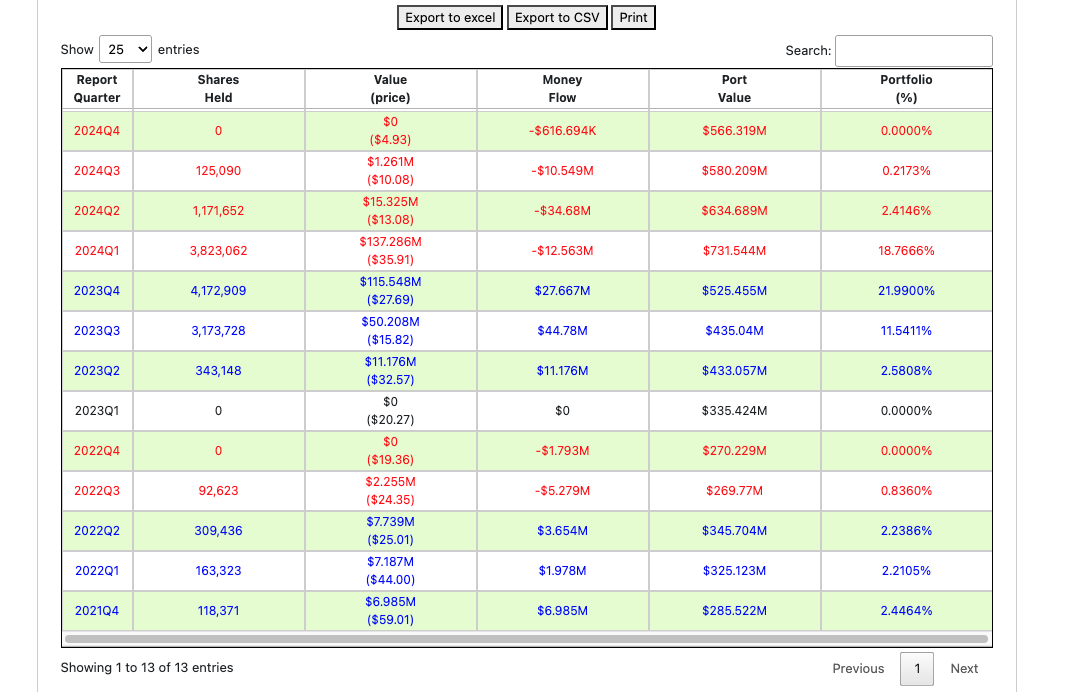Image resolution: width=1066 pixels, height=692 pixels.
Task: Select page 1 in pagination
Action: [x=916, y=669]
